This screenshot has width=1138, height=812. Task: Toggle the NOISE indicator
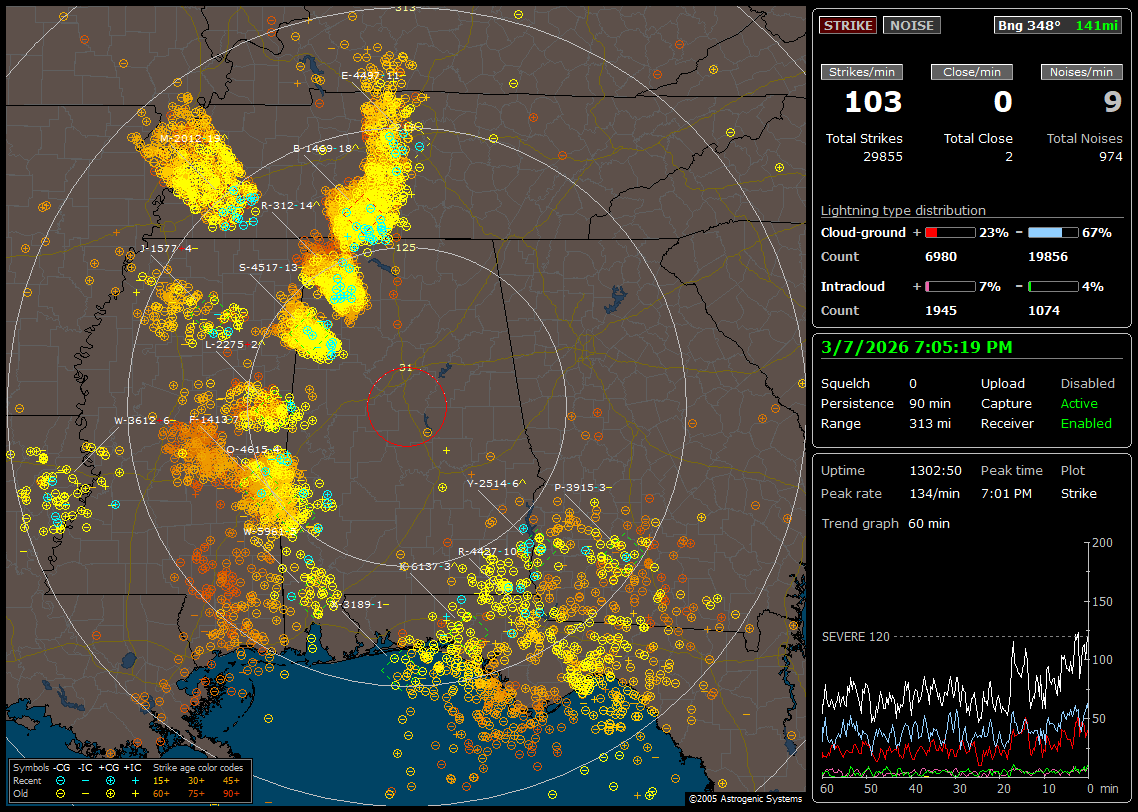coord(911,26)
